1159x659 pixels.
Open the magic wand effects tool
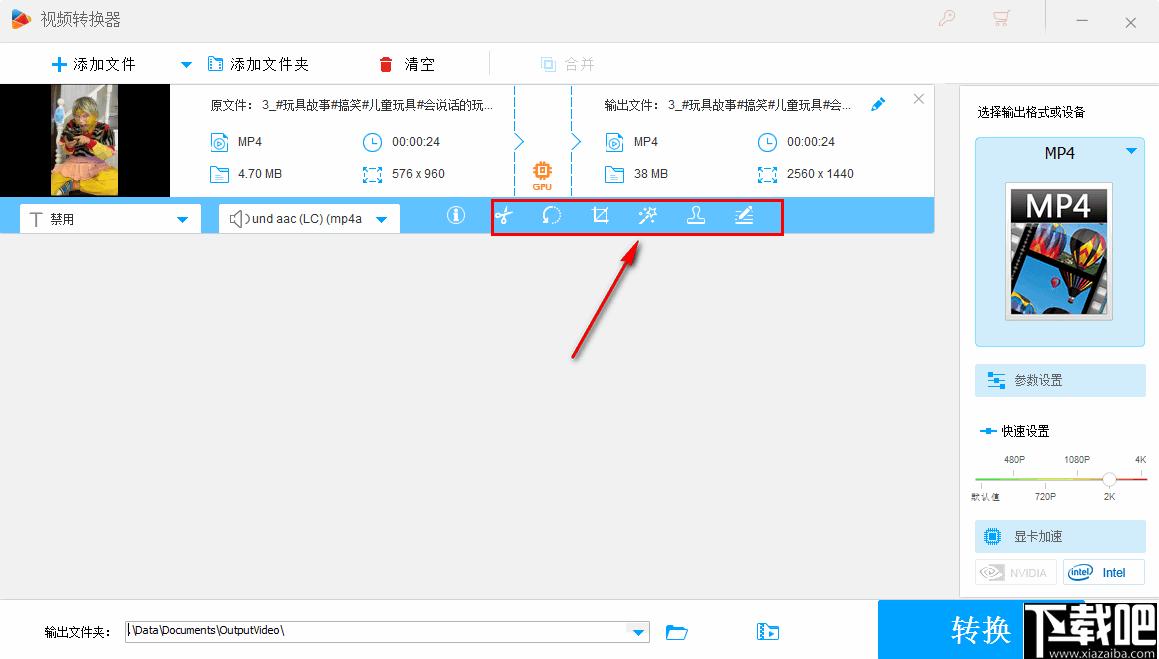[x=648, y=216]
